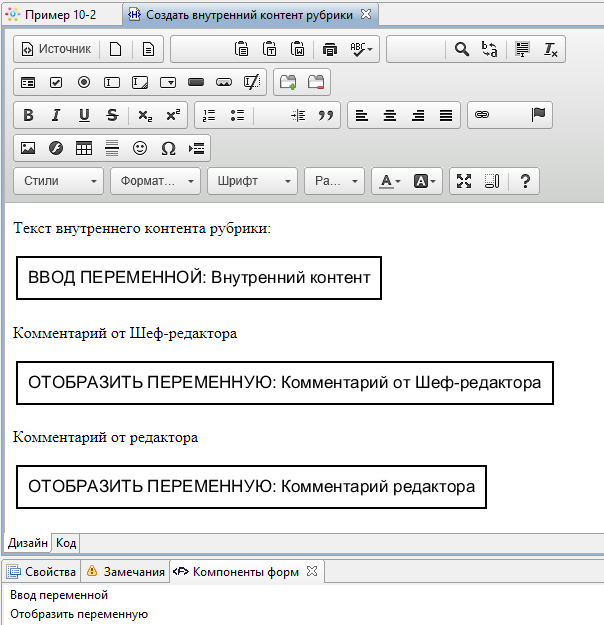604x625 pixels.
Task: Insert special character with Omega icon
Action: (x=168, y=148)
